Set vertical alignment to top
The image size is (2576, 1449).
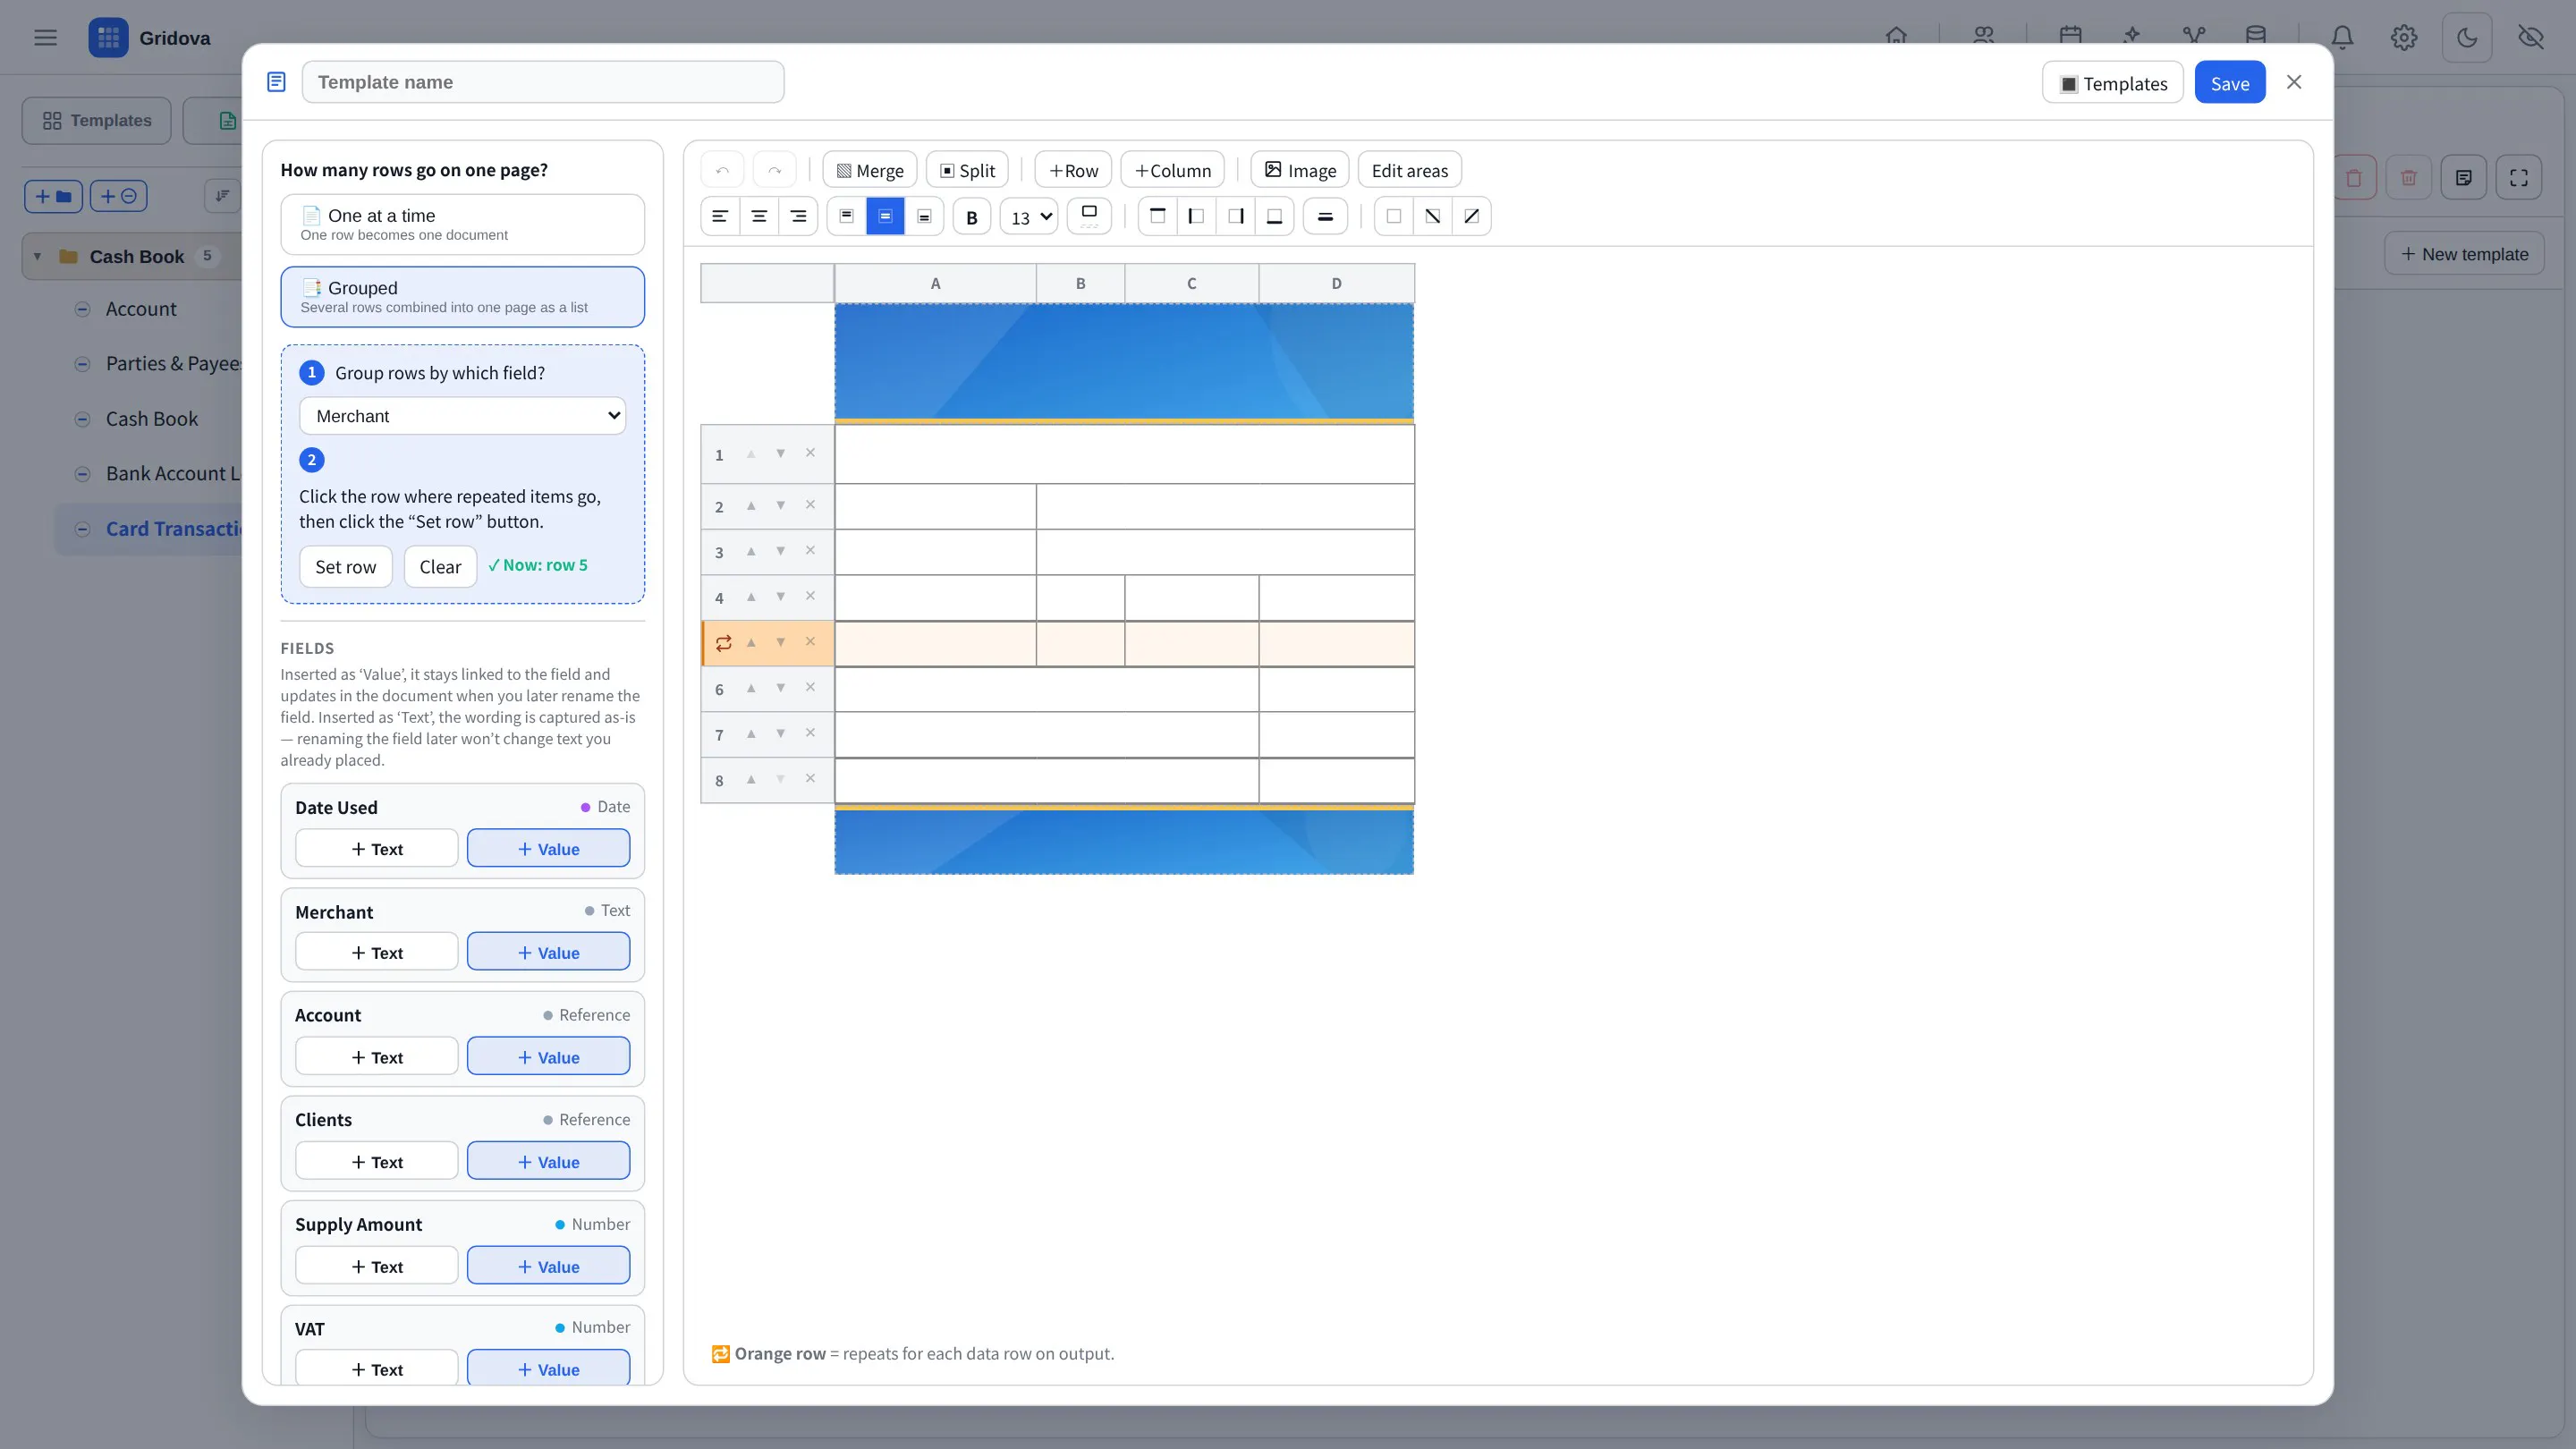(x=846, y=216)
